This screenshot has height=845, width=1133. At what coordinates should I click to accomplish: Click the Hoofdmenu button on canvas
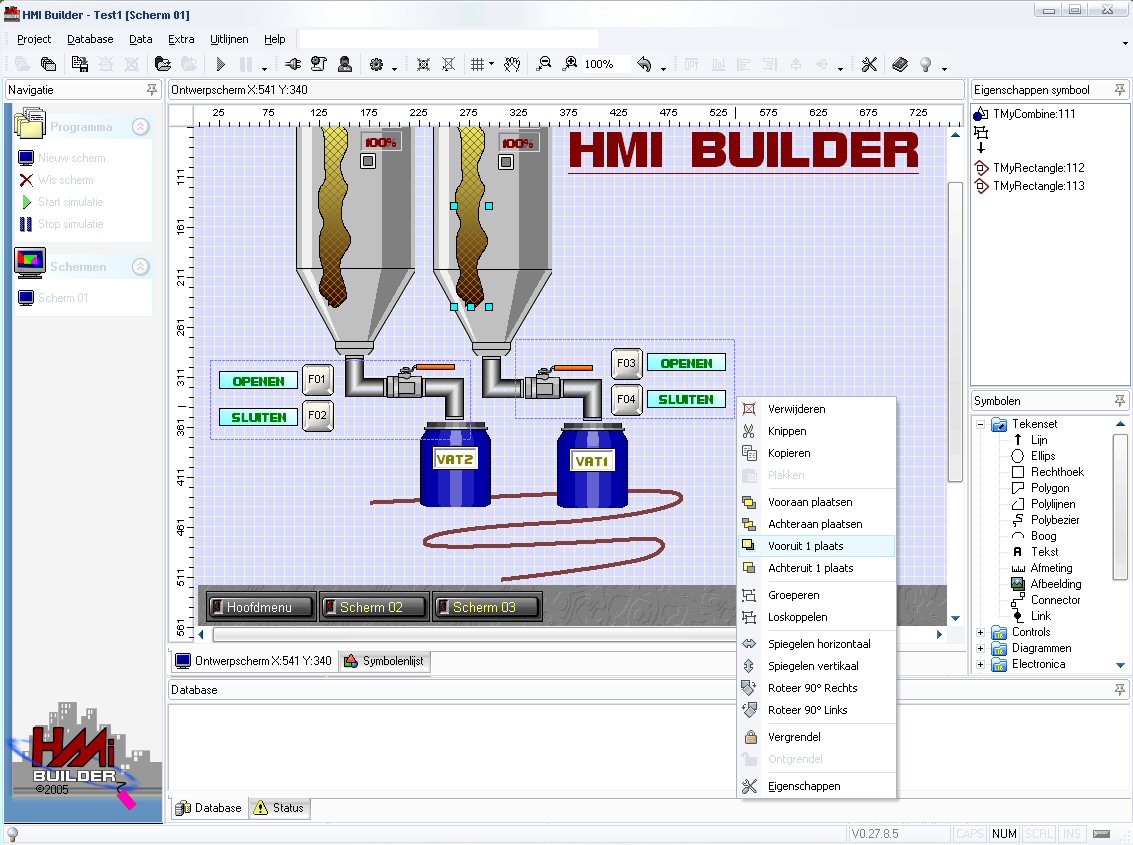point(261,607)
